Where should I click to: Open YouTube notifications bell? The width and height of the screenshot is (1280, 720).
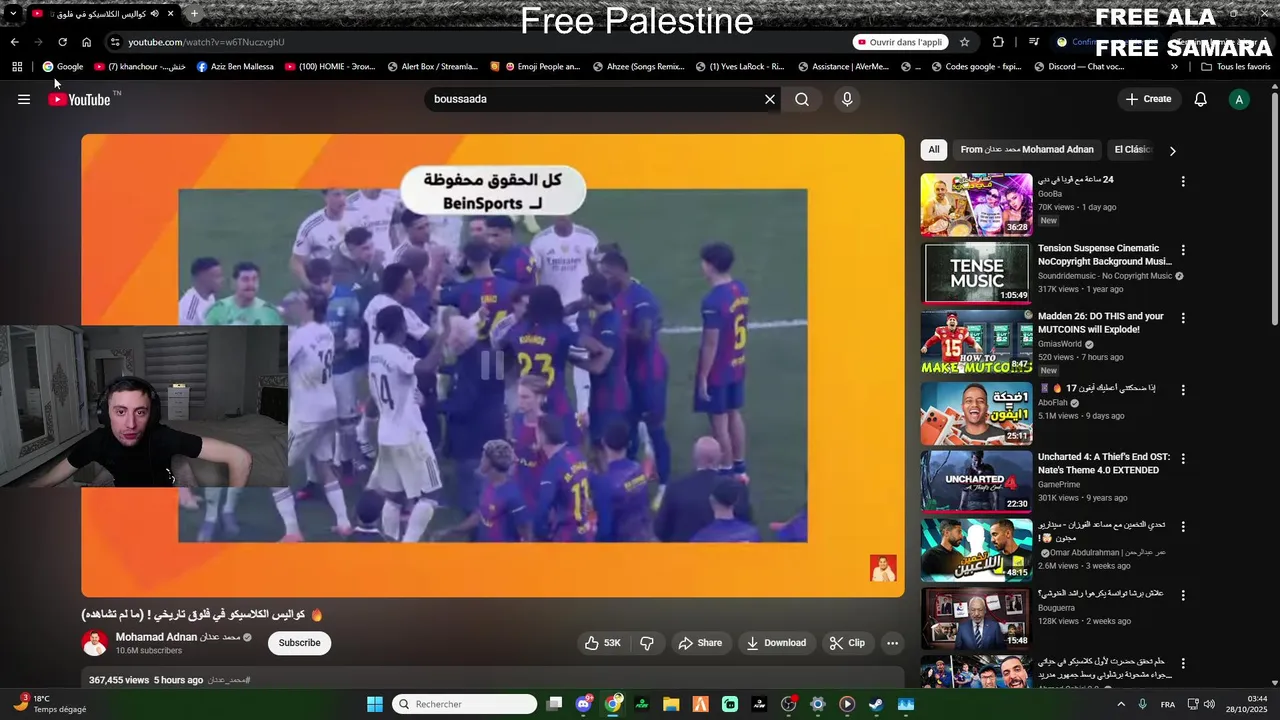tap(1201, 99)
